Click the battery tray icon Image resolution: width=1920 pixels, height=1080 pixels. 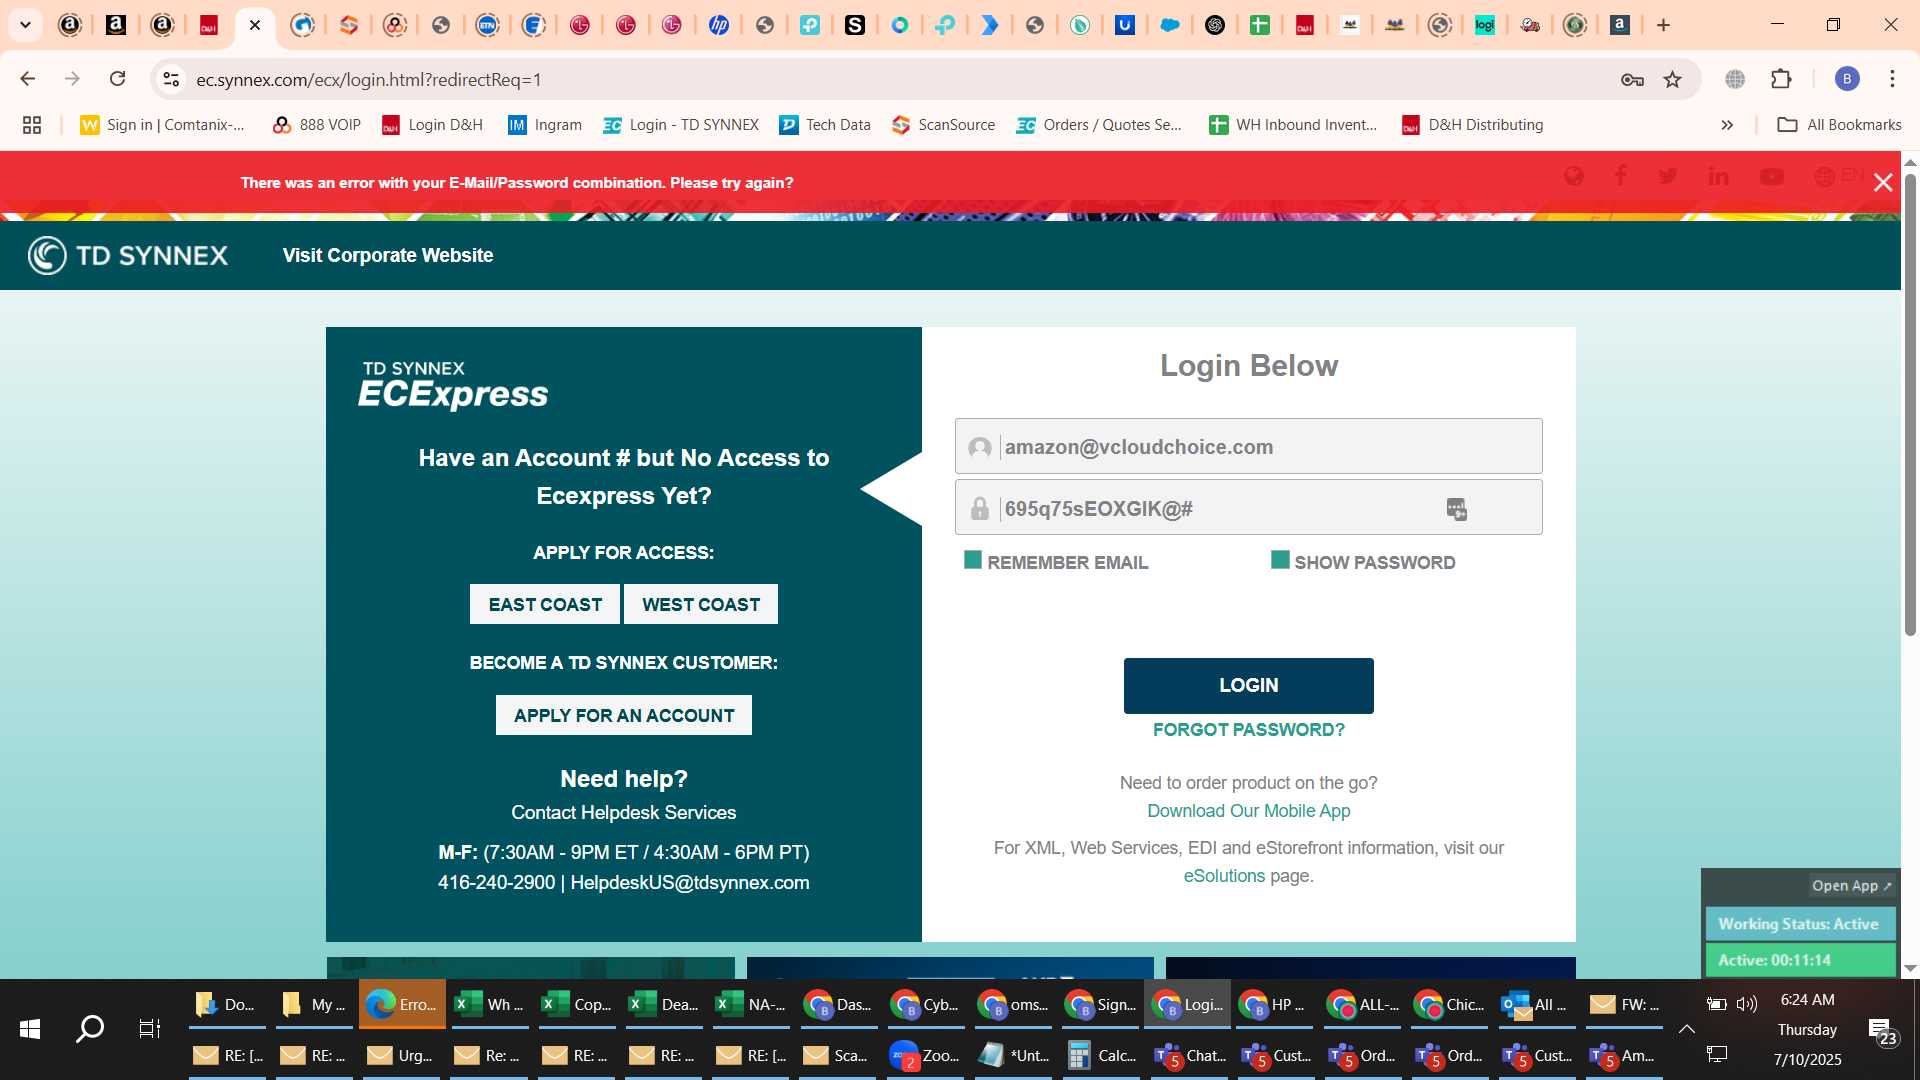pyautogui.click(x=1716, y=1003)
